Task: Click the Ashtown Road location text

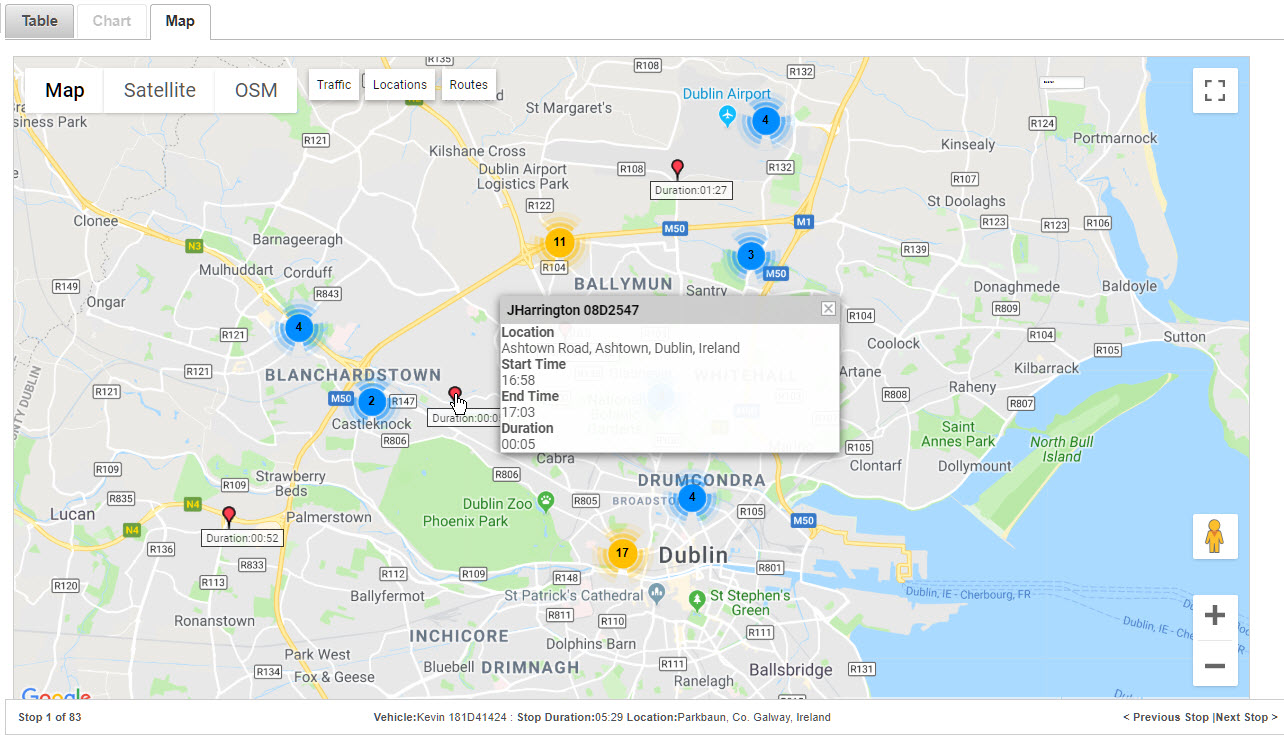Action: pos(620,348)
